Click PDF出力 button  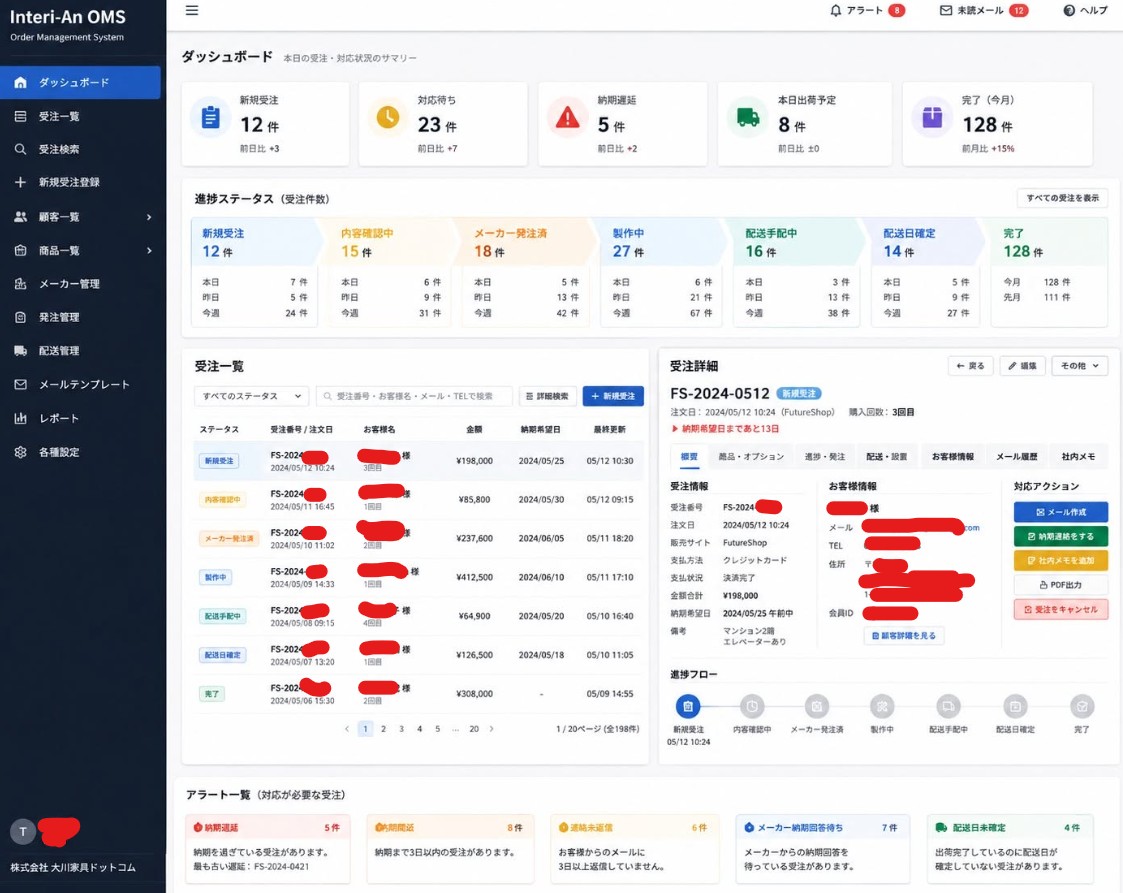click(x=1061, y=585)
